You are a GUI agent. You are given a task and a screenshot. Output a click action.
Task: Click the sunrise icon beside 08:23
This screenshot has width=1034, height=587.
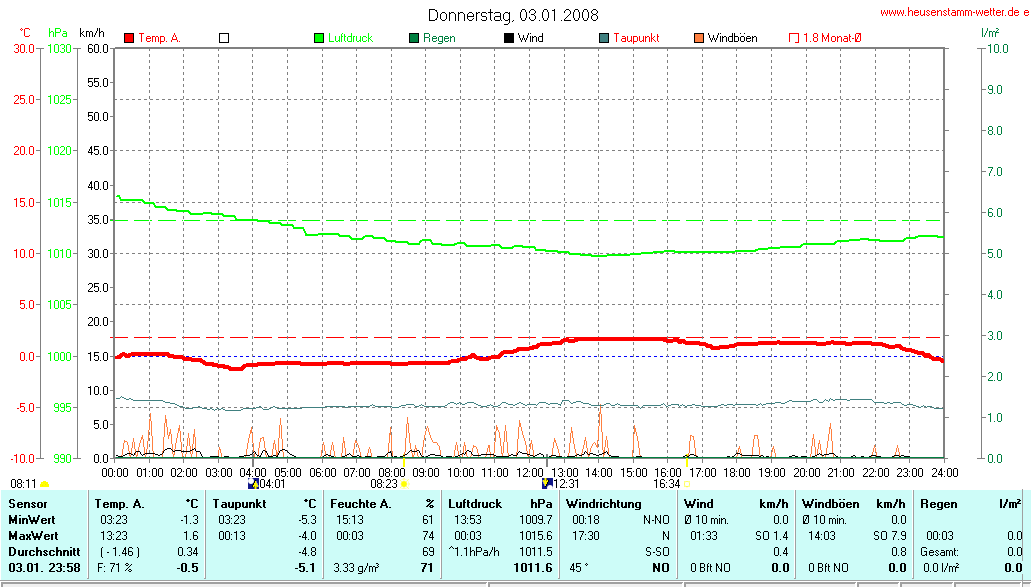click(x=404, y=484)
